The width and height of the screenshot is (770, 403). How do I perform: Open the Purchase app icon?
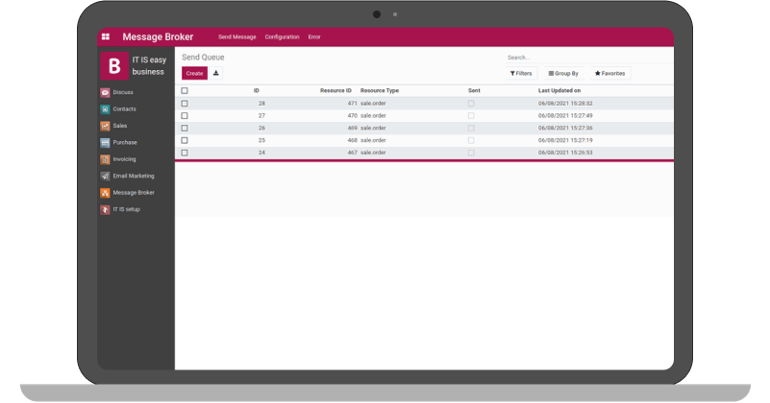coord(105,143)
